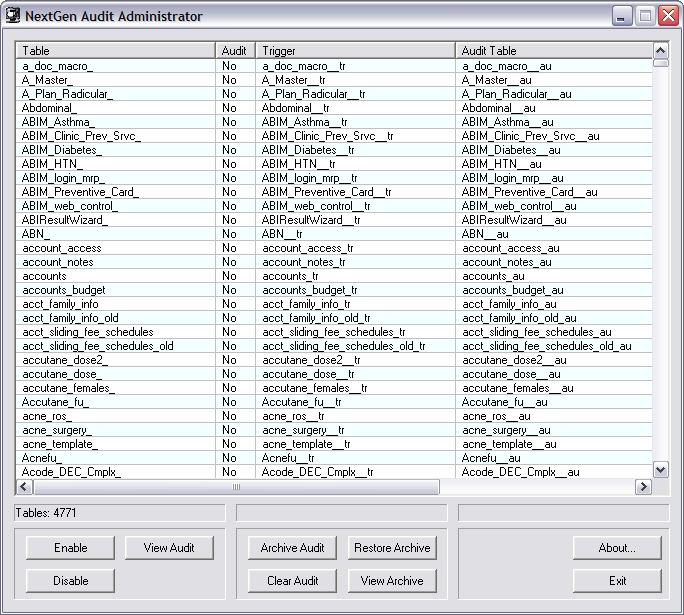Select the acct_family_info row
Viewport: 684px width, 615px height.
(334, 304)
